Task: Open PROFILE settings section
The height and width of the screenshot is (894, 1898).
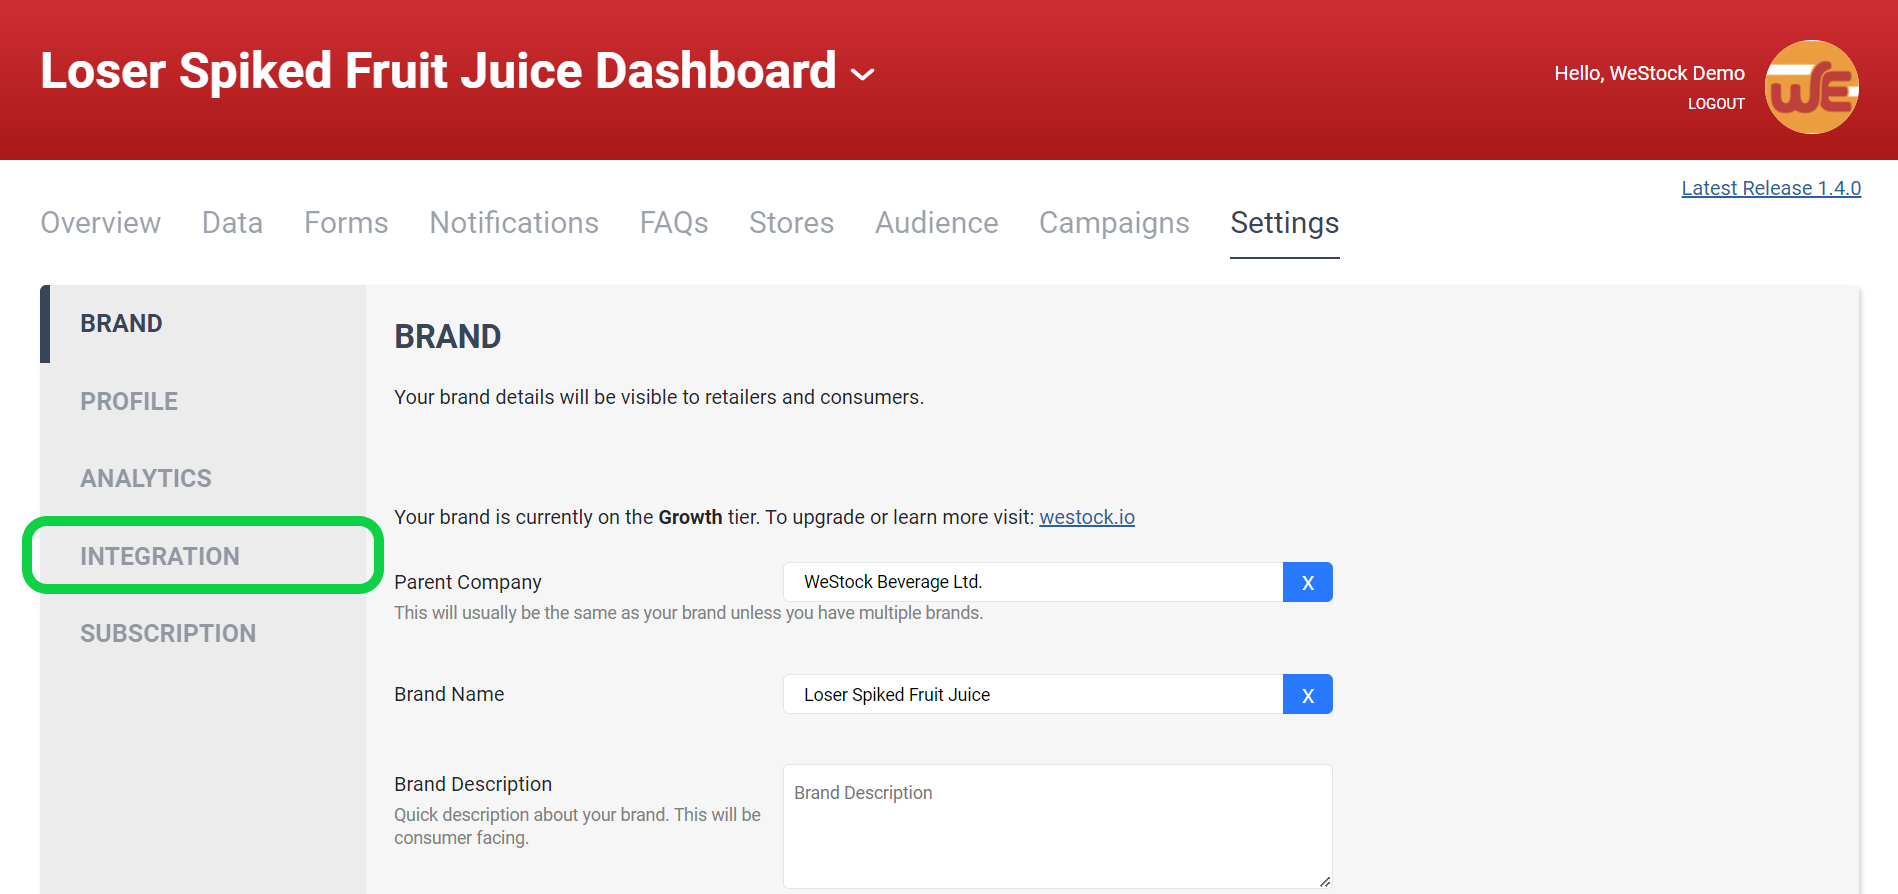Action: (203, 401)
